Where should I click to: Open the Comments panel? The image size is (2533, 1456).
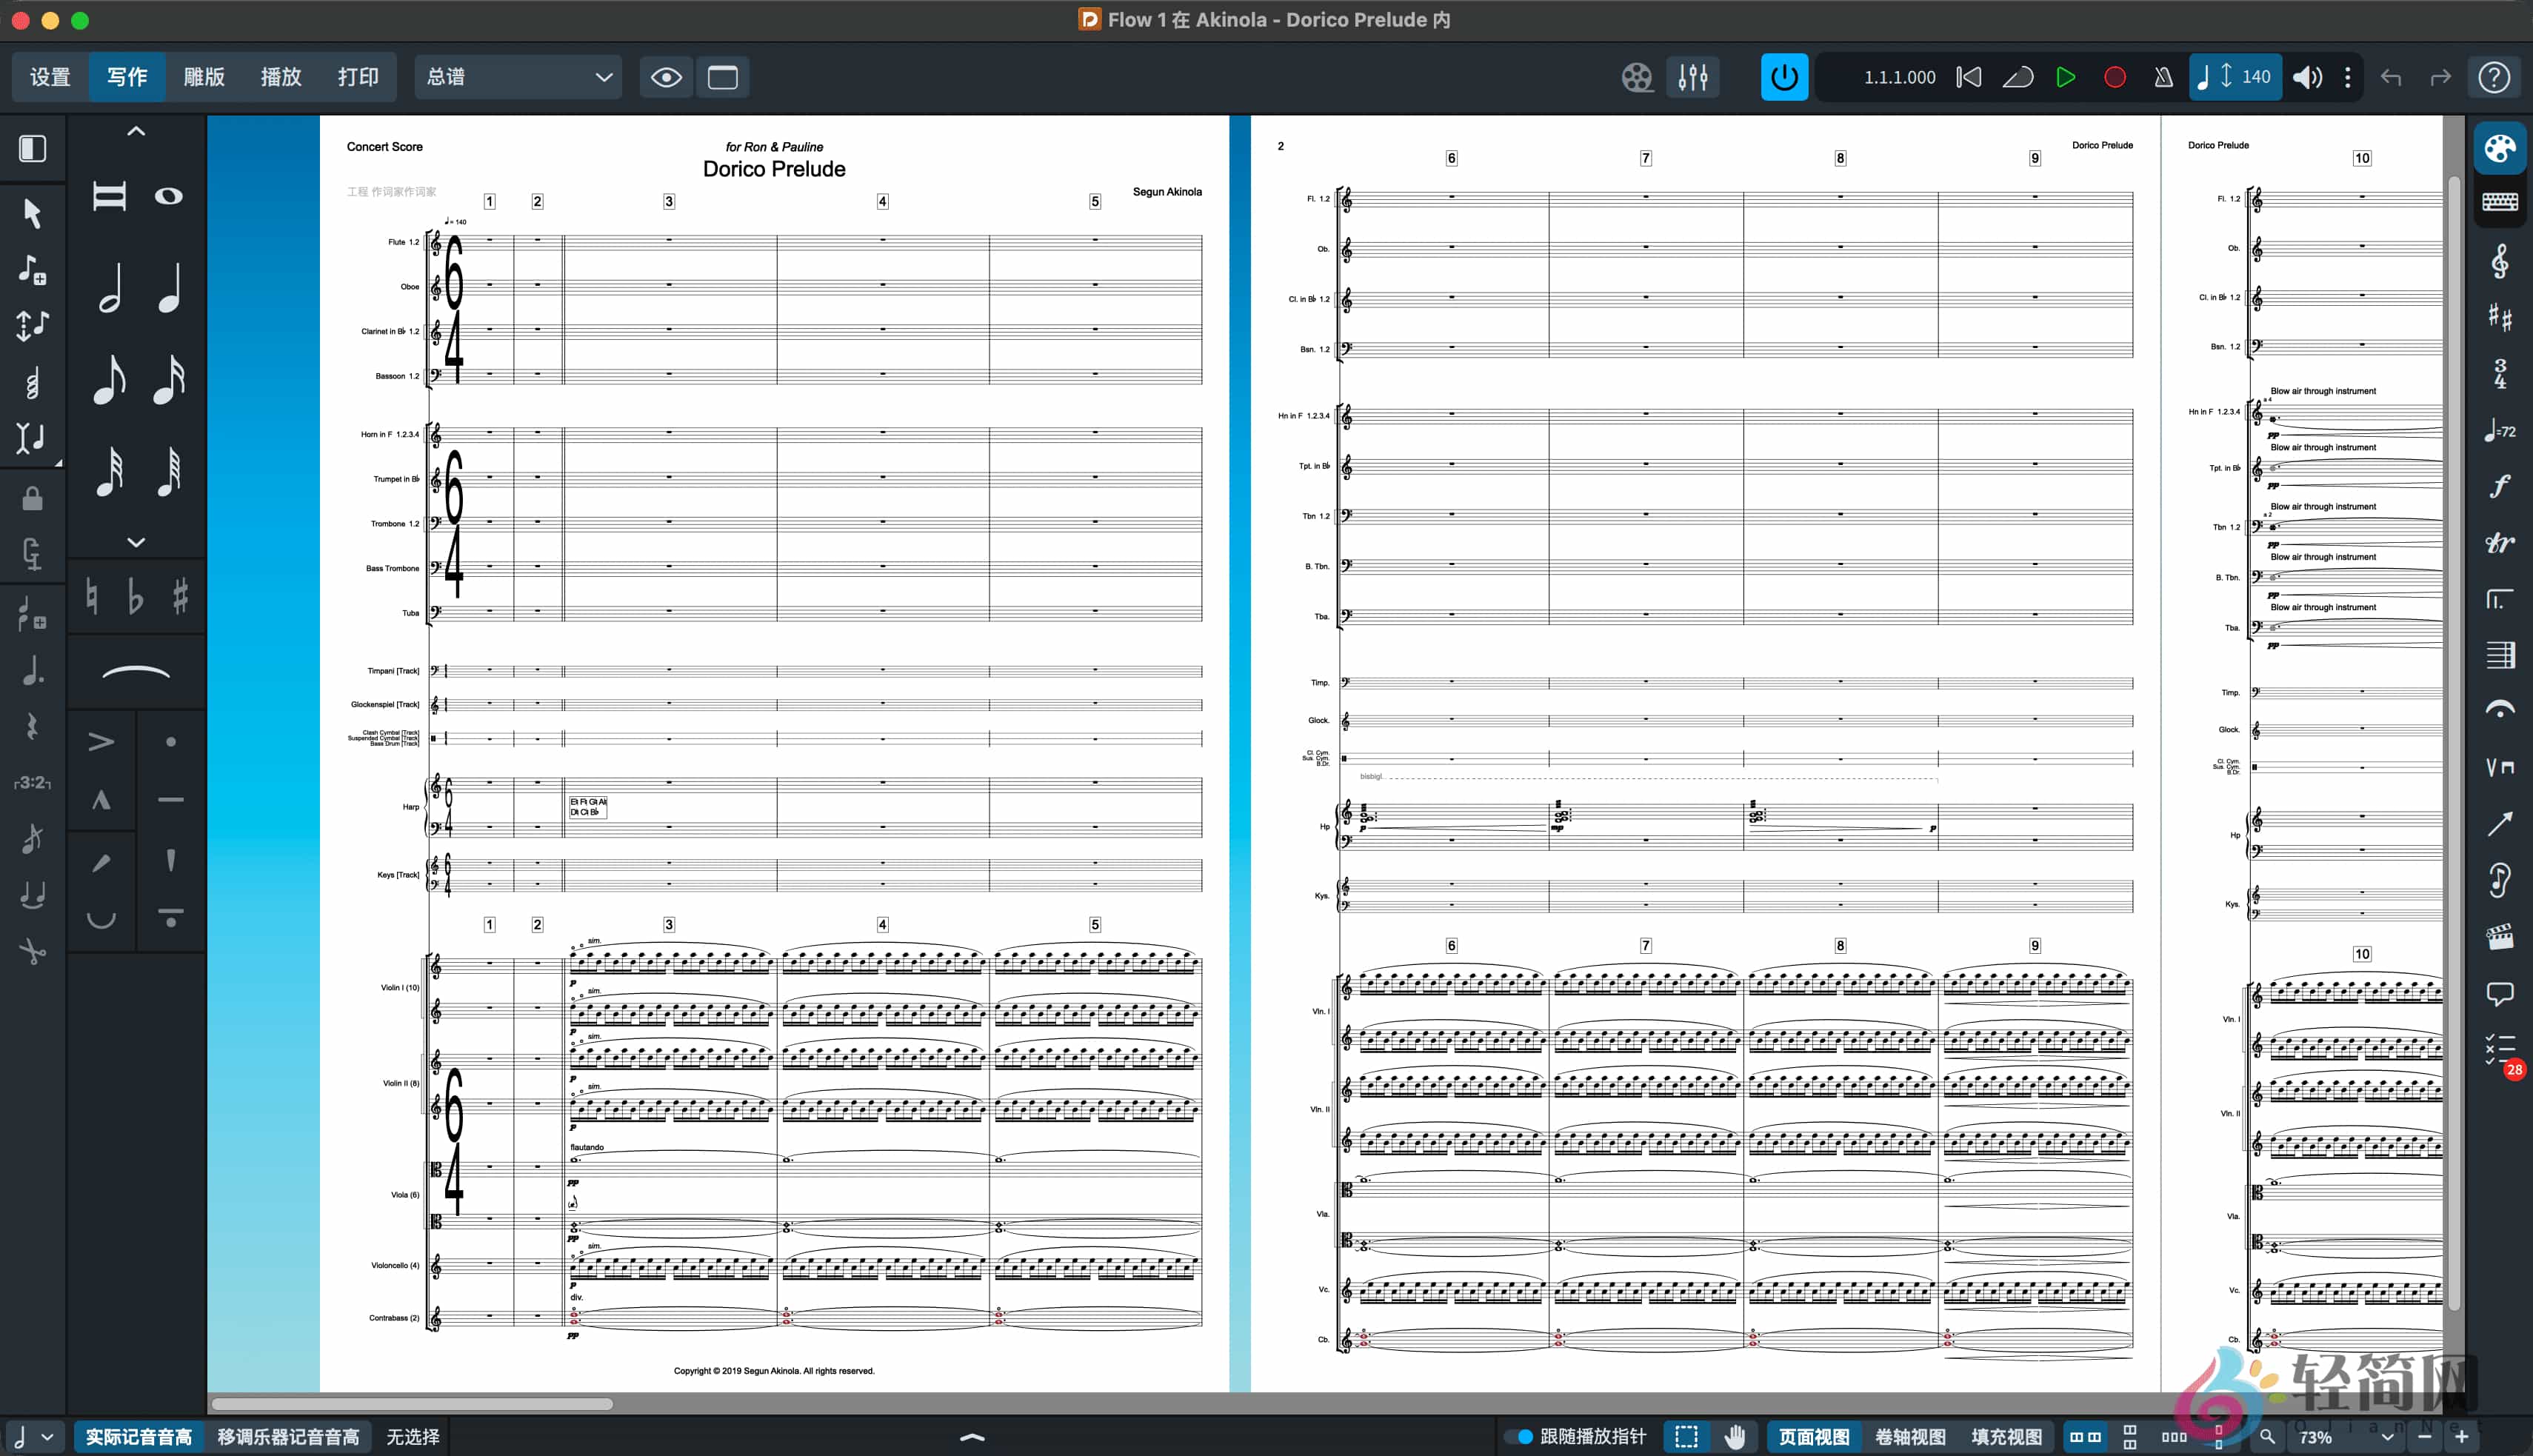pyautogui.click(x=2500, y=993)
